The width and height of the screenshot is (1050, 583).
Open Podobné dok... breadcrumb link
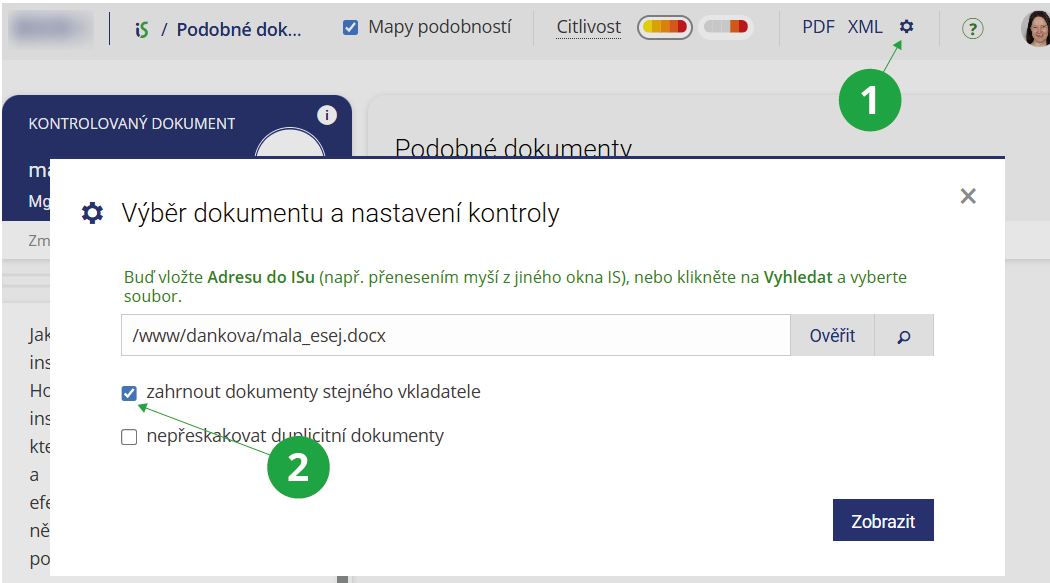tap(239, 29)
